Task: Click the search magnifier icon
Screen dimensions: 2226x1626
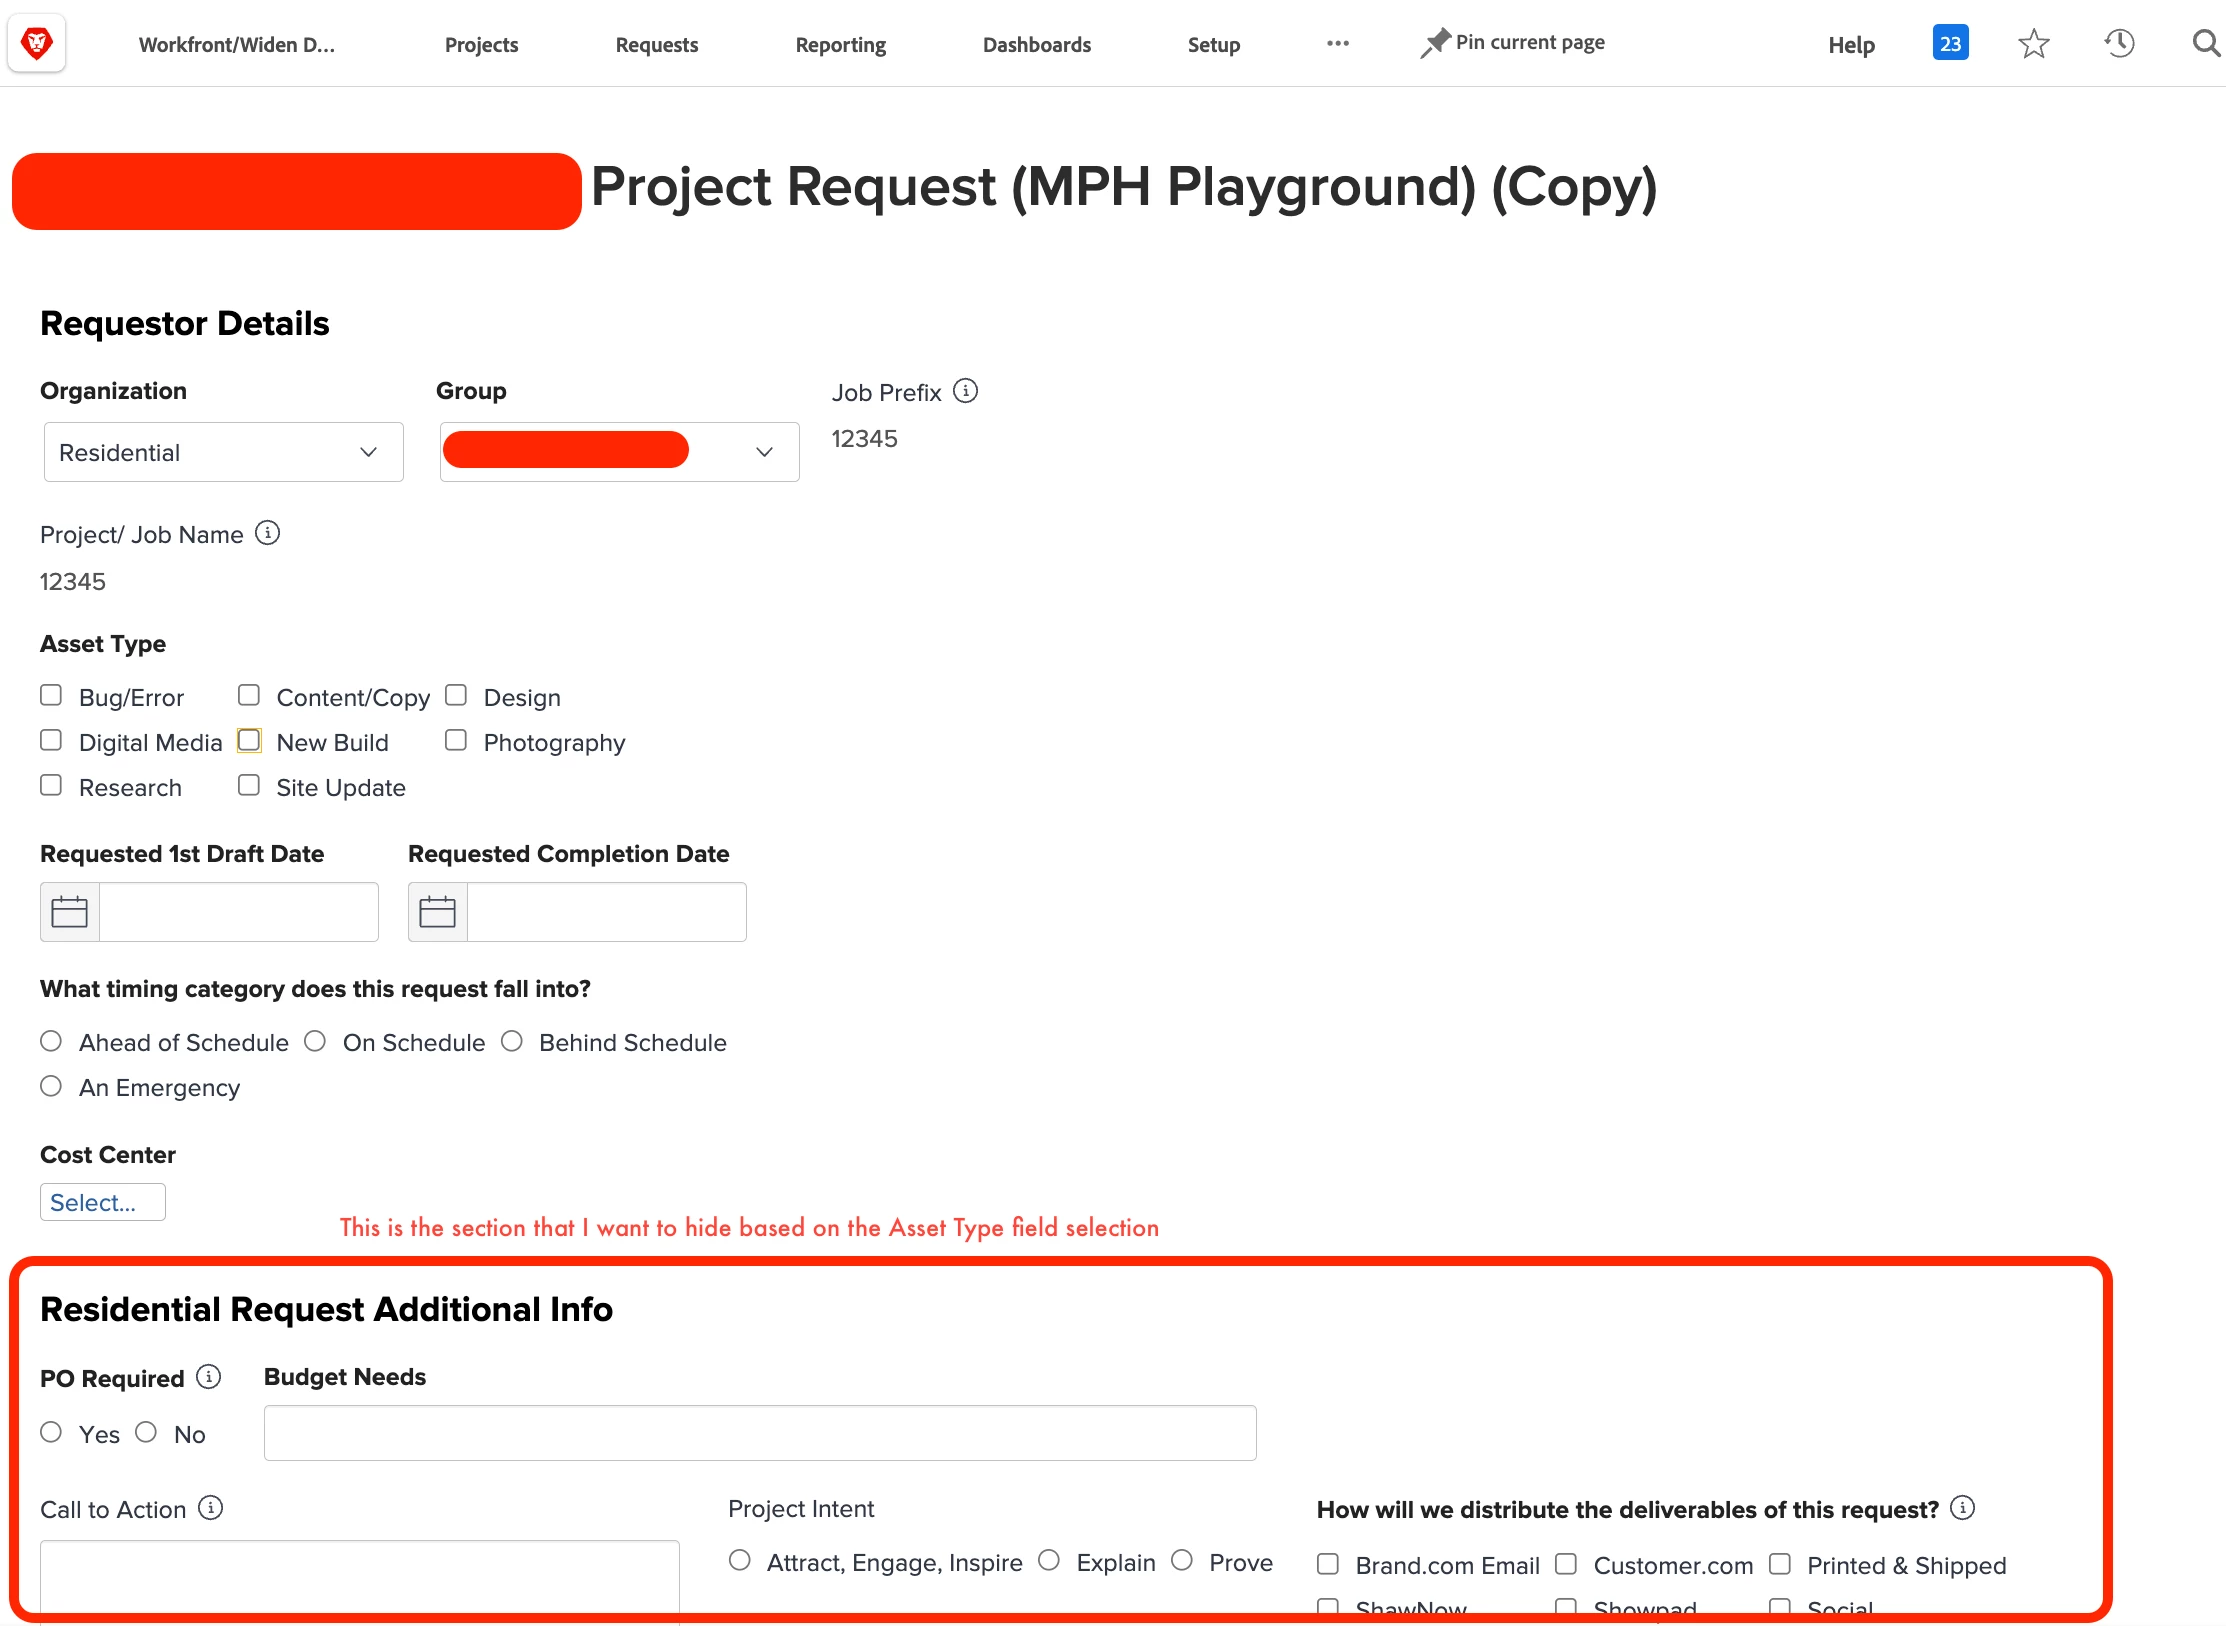Action: [2205, 43]
